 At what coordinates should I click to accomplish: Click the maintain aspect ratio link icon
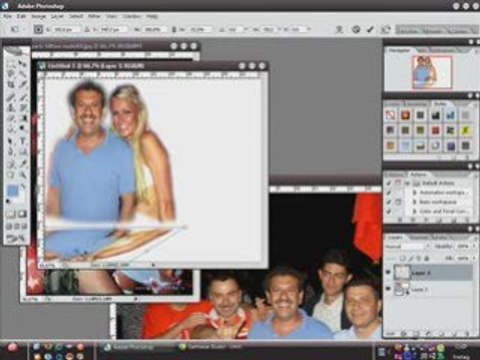pyautogui.click(x=174, y=29)
